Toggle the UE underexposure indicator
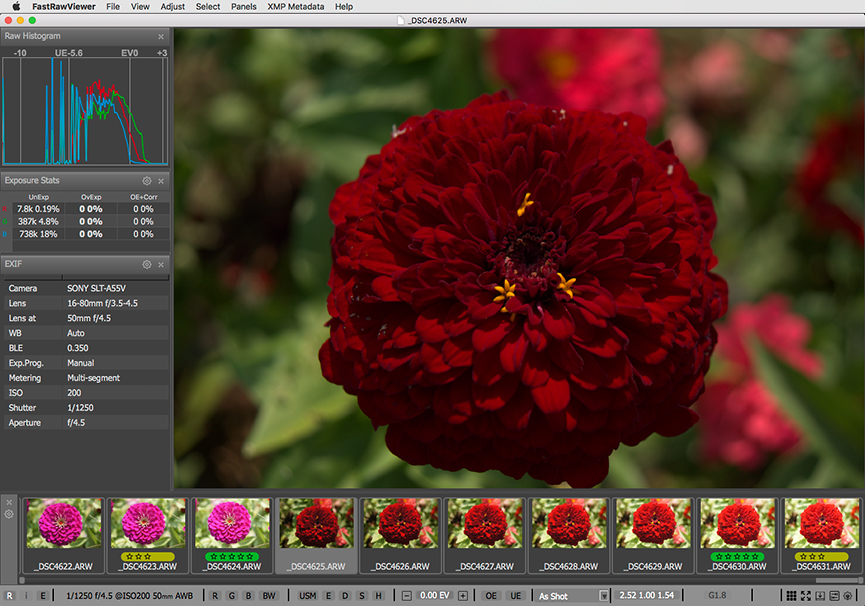This screenshot has height=606, width=865. click(x=516, y=596)
